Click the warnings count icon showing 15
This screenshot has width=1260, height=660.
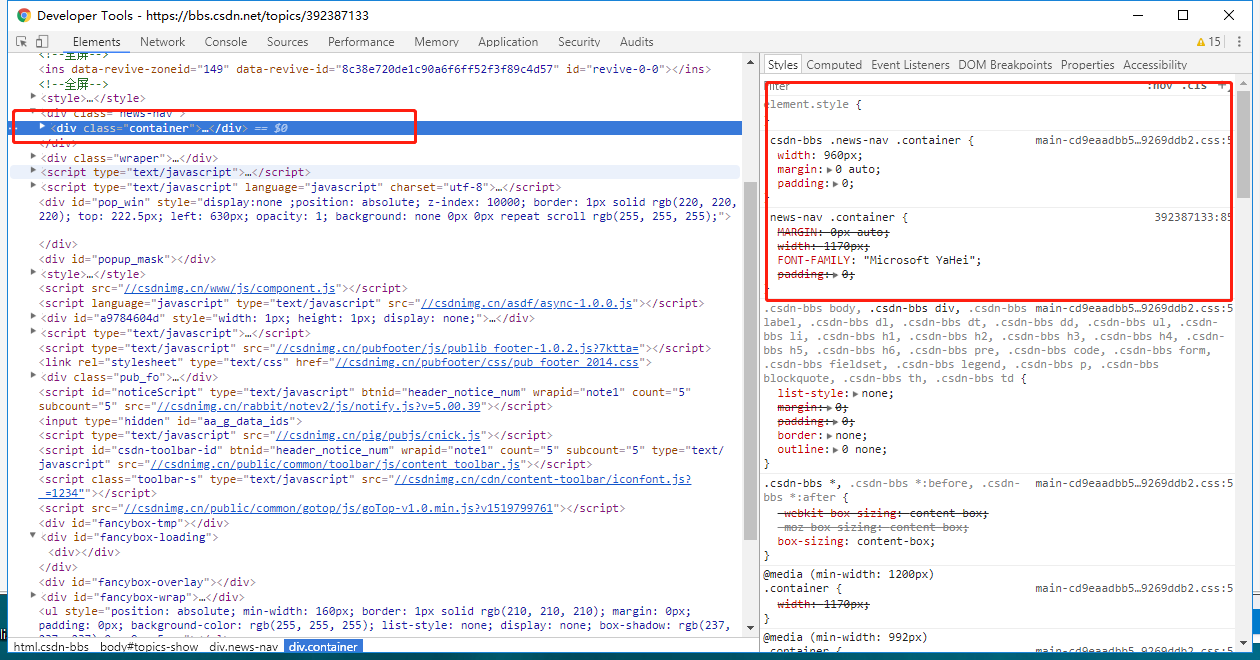pyautogui.click(x=1208, y=42)
